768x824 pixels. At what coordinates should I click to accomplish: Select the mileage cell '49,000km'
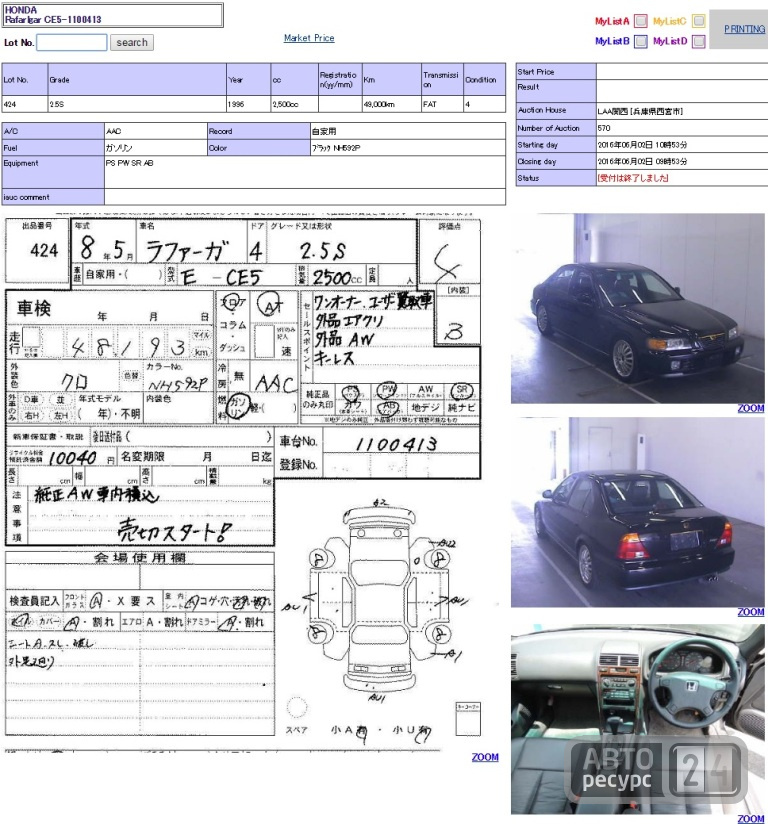392,104
